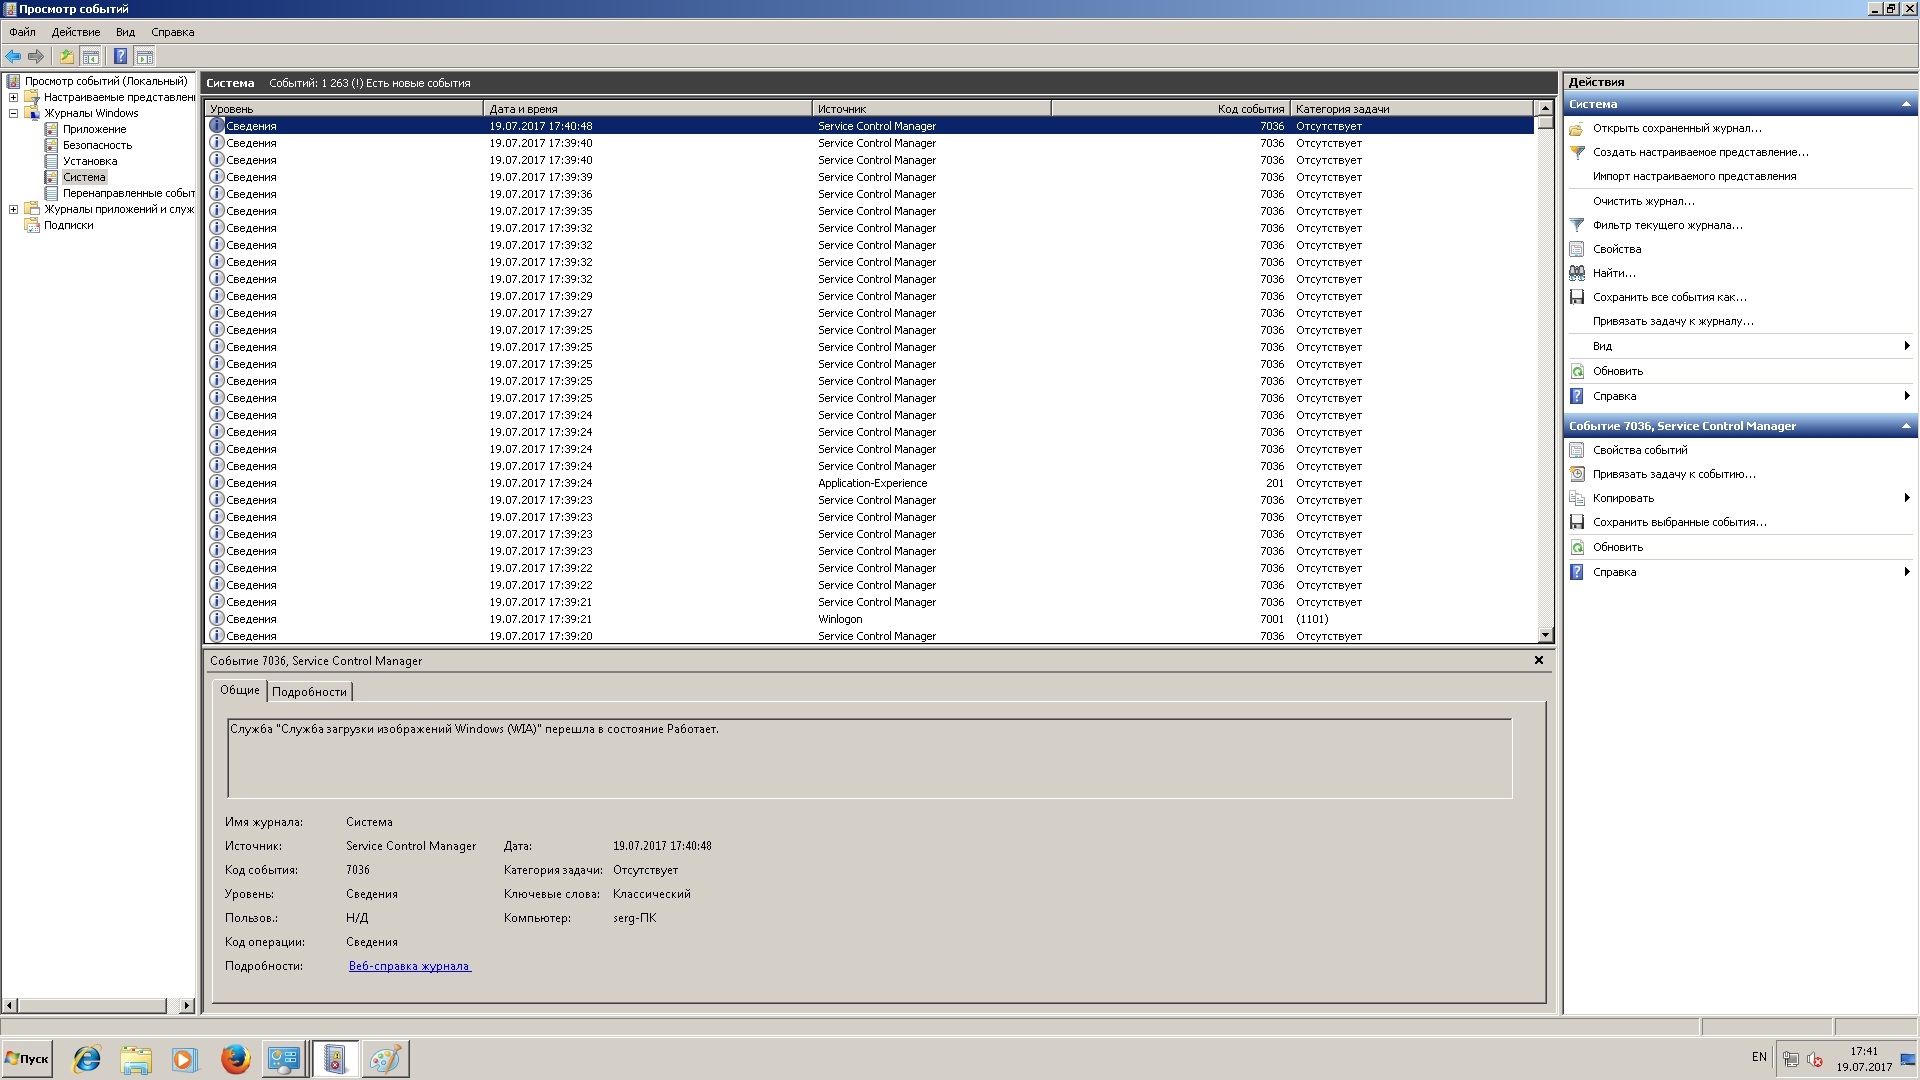1920x1080 pixels.
Task: Open the Help toolbar icon
Action: [120, 56]
